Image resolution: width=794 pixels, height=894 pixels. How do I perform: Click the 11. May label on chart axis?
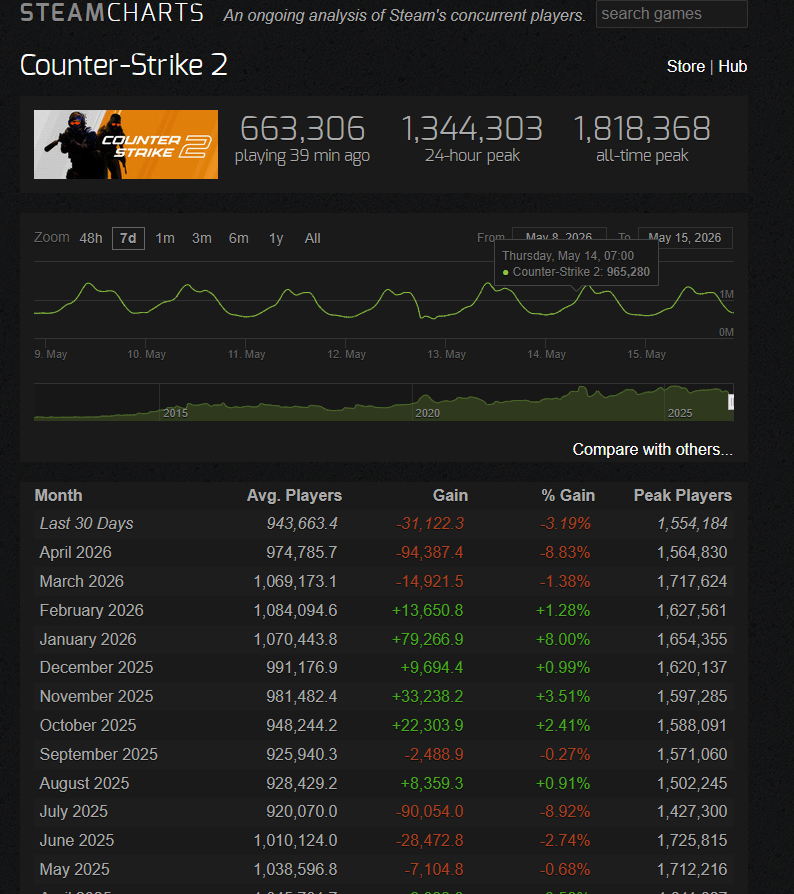[246, 354]
